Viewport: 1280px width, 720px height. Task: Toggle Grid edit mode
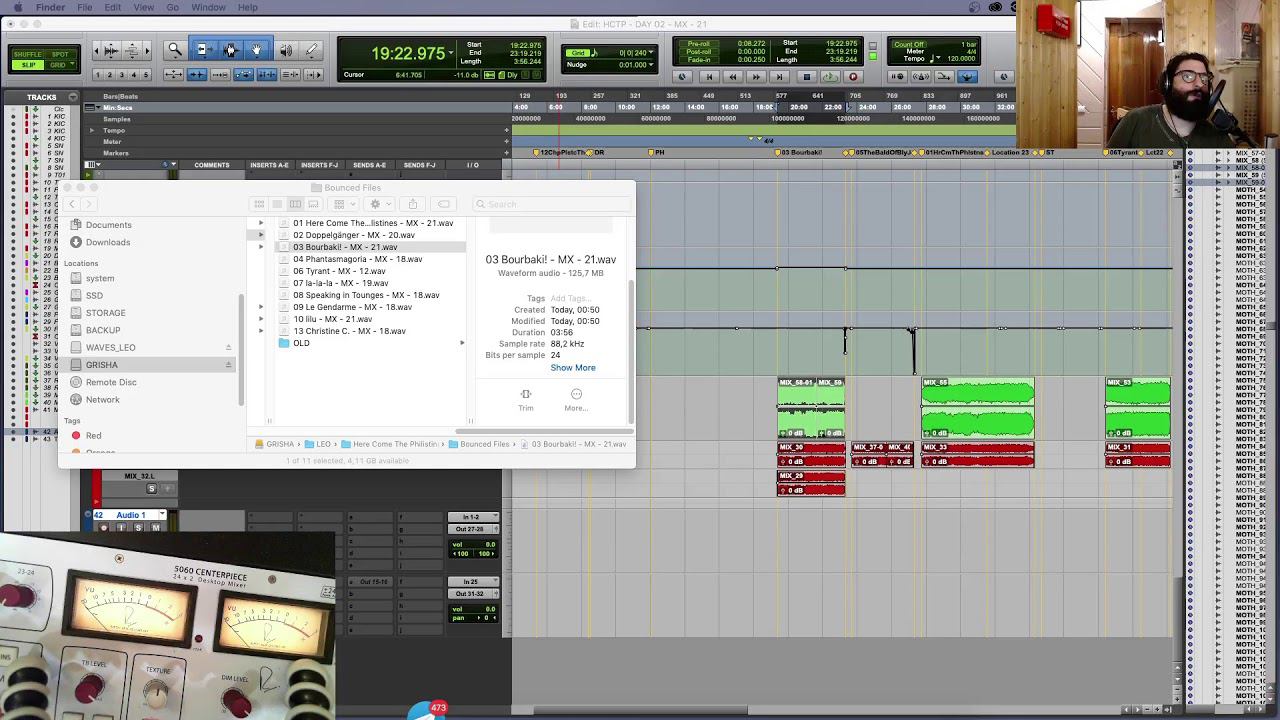tap(61, 65)
